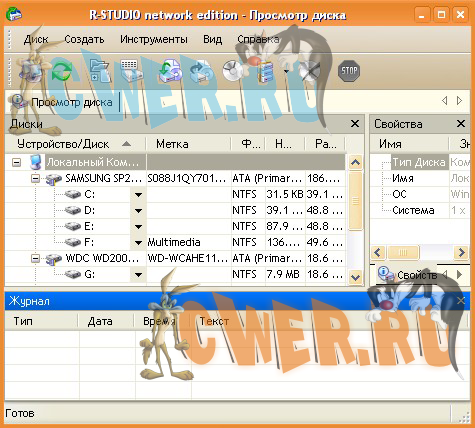This screenshot has width=475, height=428.
Task: Click the Open Image icon with green arrow
Action: pos(170,71)
